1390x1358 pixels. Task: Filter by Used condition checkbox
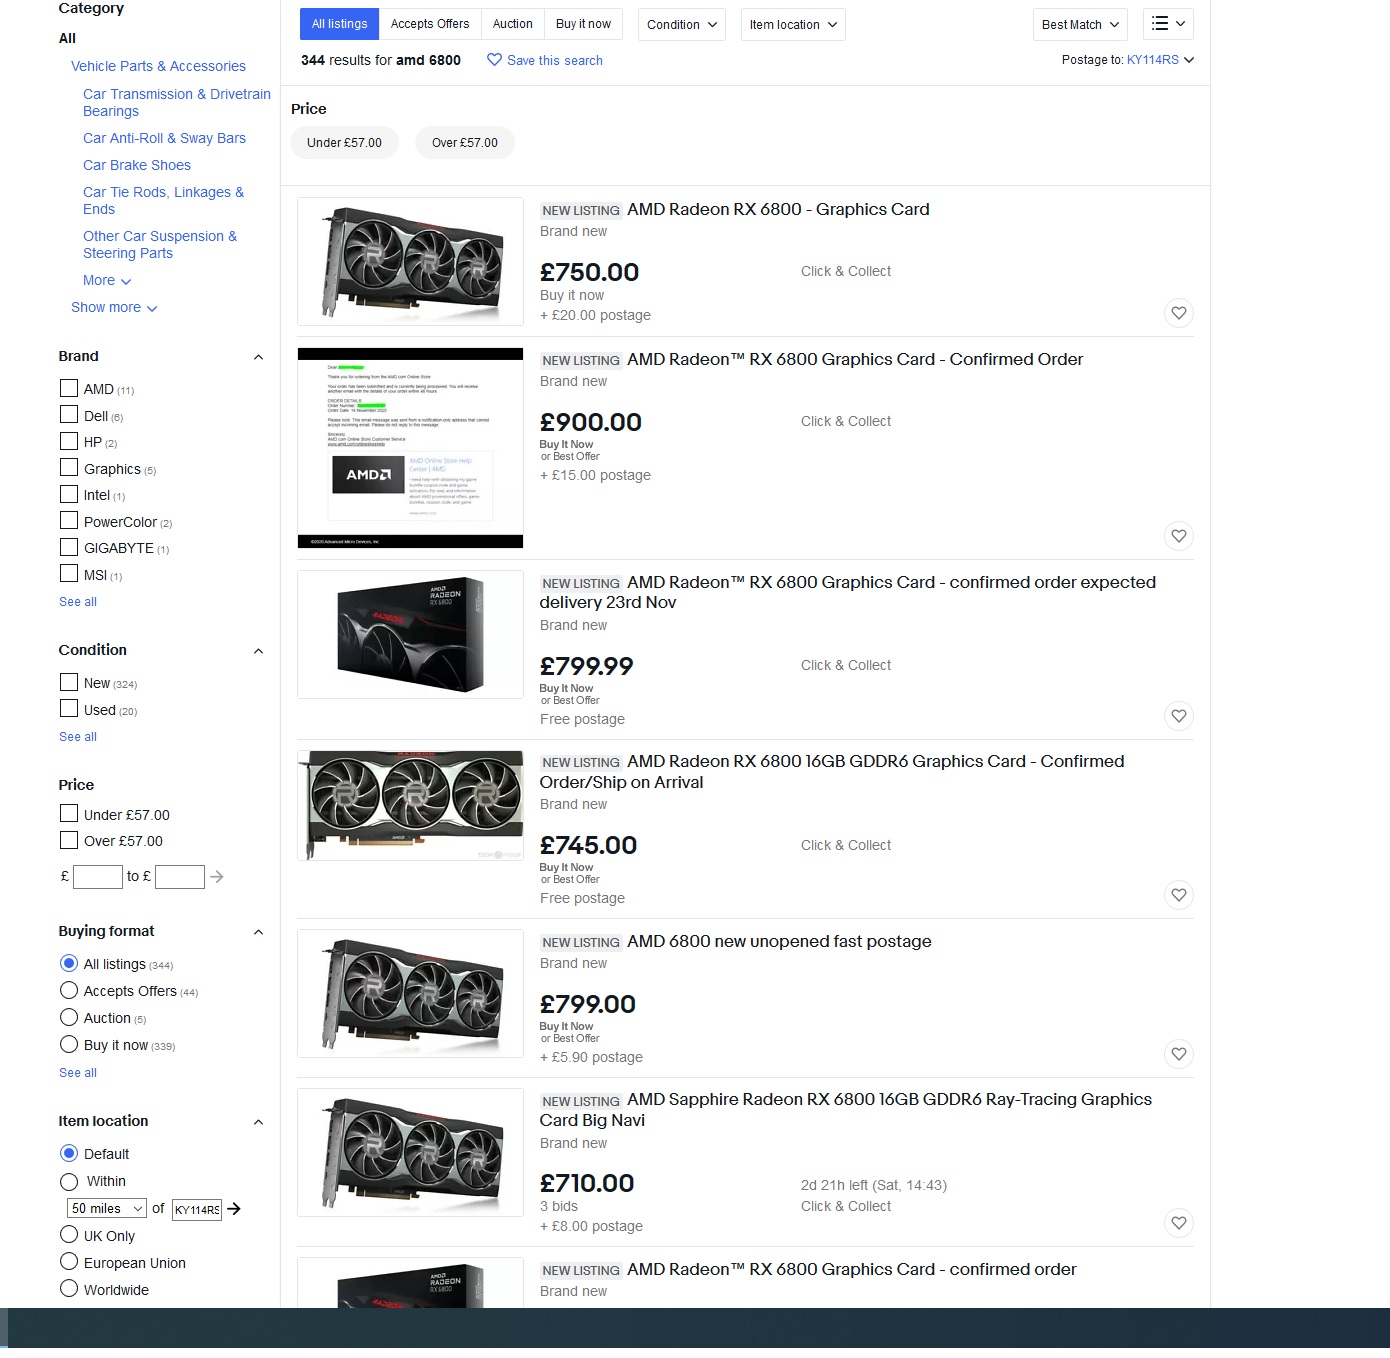click(69, 709)
